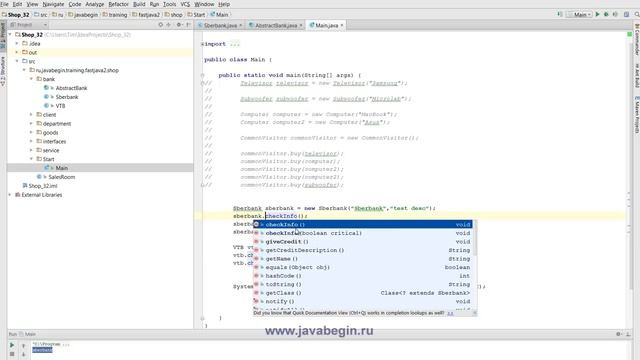Expand the .idea folder node
Screen dimensions: 640x360
pos(17,43)
